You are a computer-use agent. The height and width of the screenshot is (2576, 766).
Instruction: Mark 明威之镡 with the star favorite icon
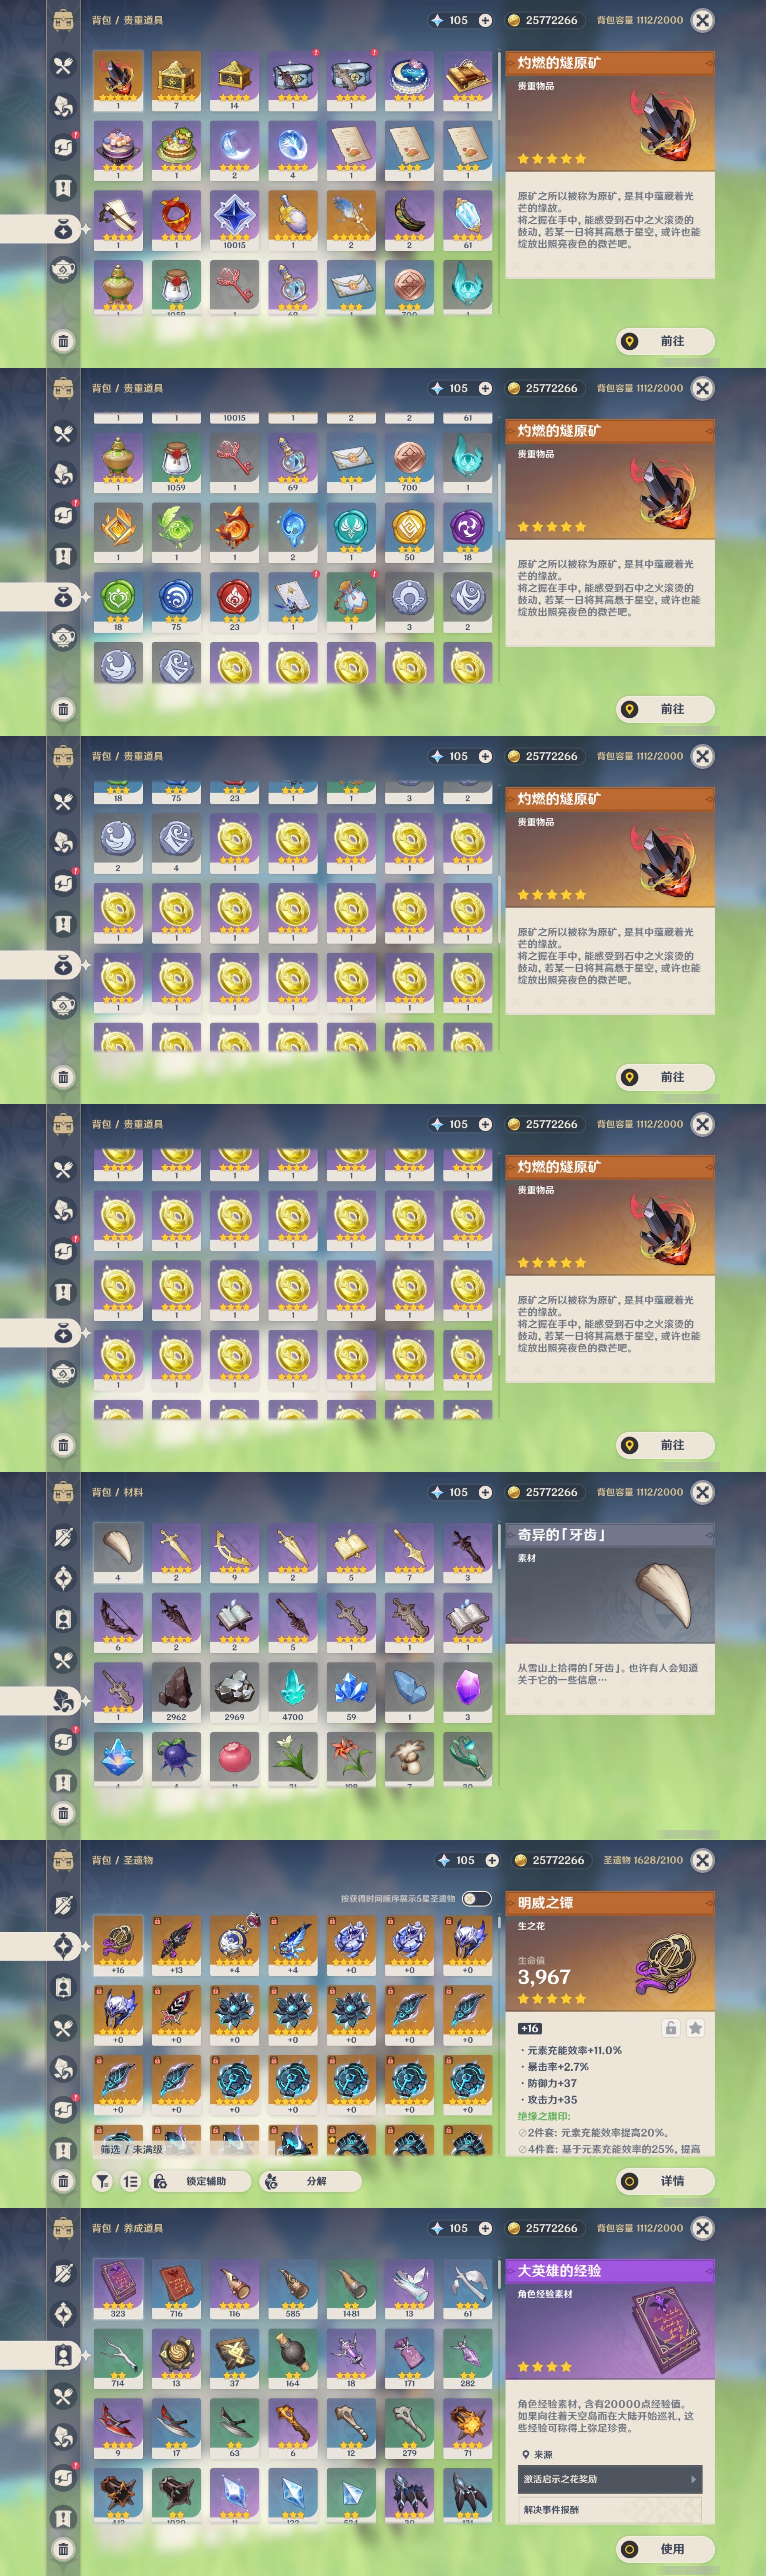695,2028
